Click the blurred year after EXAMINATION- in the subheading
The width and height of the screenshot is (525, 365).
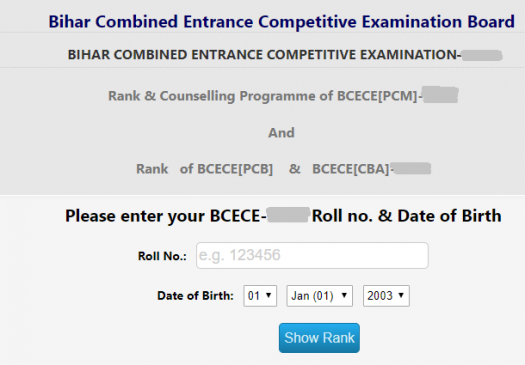pyautogui.click(x=482, y=55)
